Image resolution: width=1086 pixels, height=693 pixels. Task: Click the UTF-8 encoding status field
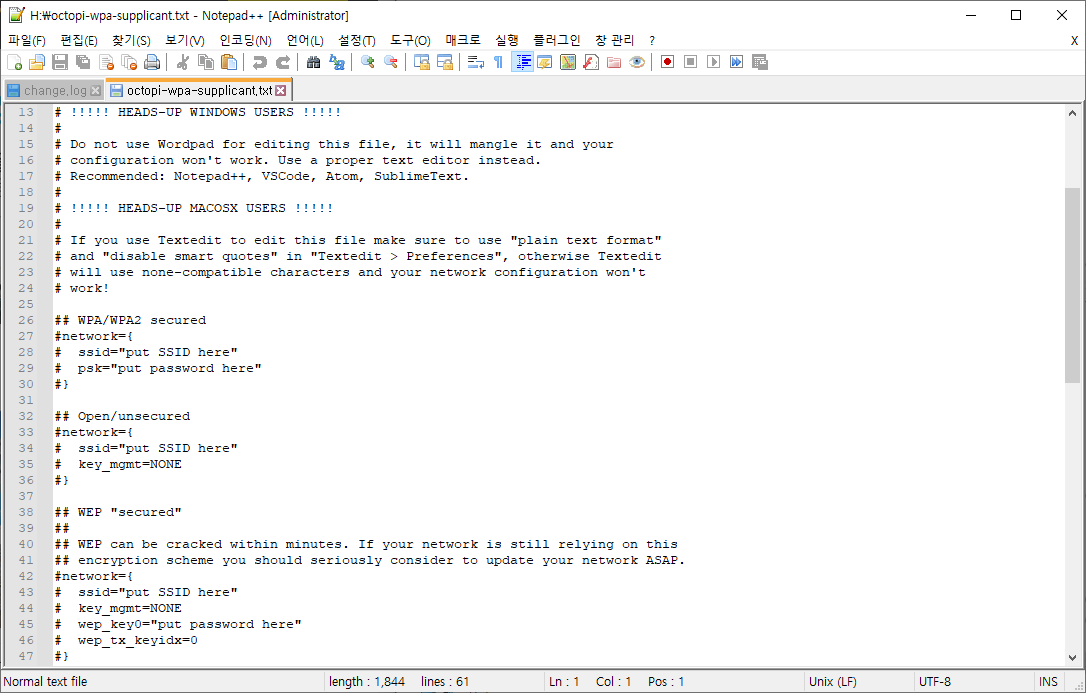[x=934, y=682]
